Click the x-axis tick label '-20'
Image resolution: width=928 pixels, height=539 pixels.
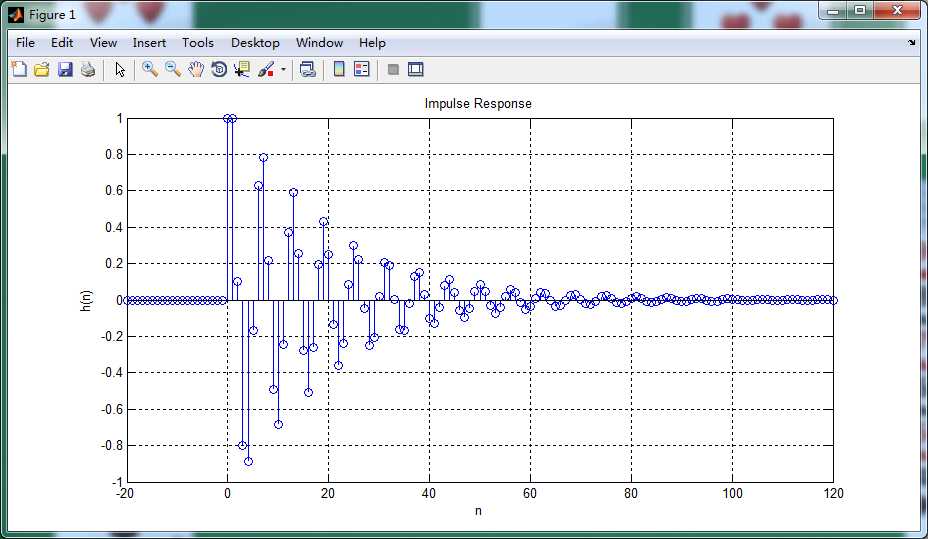click(125, 493)
